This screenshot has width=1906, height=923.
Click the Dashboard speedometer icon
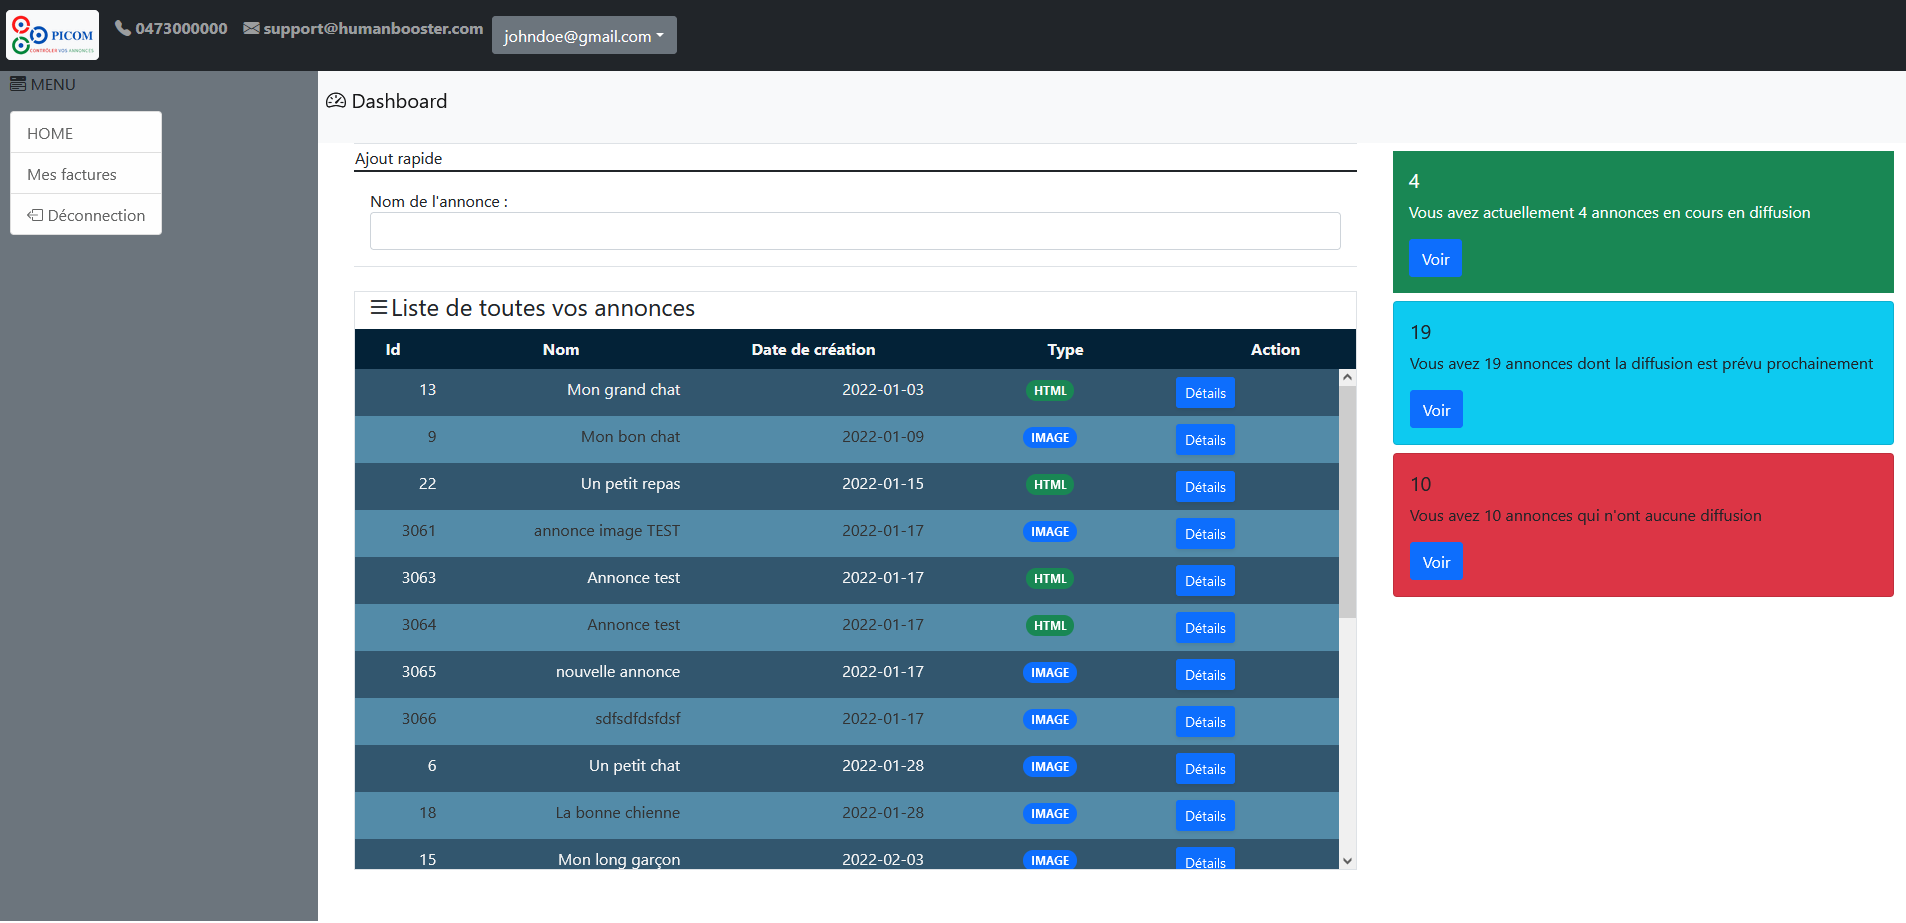[x=336, y=101]
